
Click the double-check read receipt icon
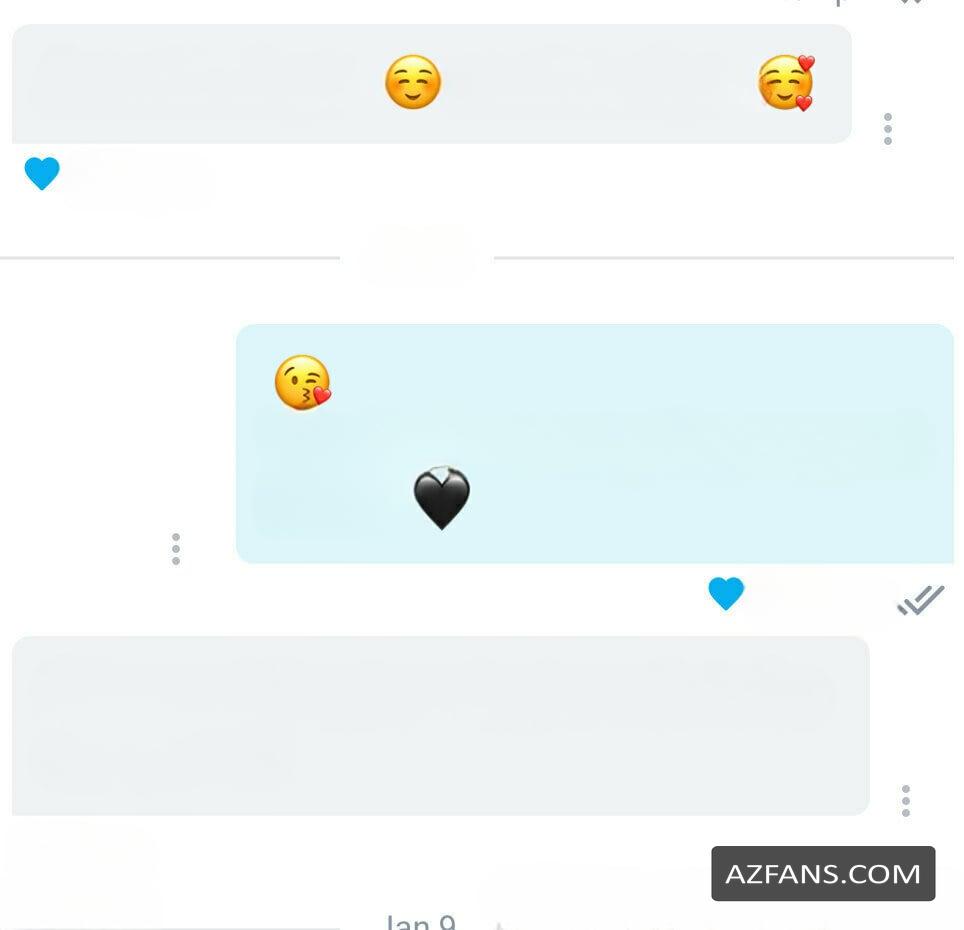[x=920, y=600]
